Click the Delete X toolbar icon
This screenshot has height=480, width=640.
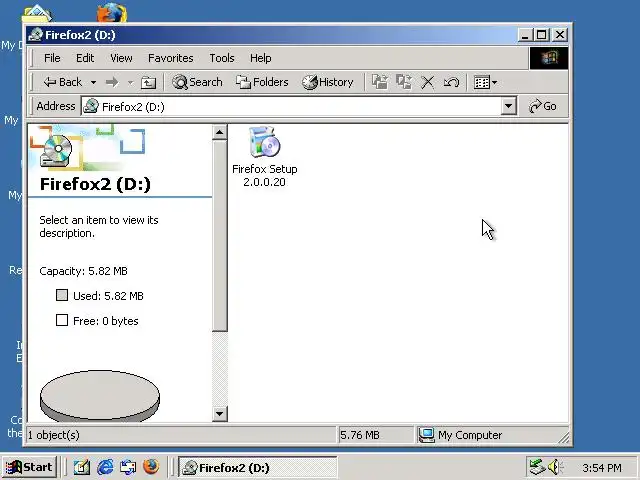pyautogui.click(x=427, y=82)
